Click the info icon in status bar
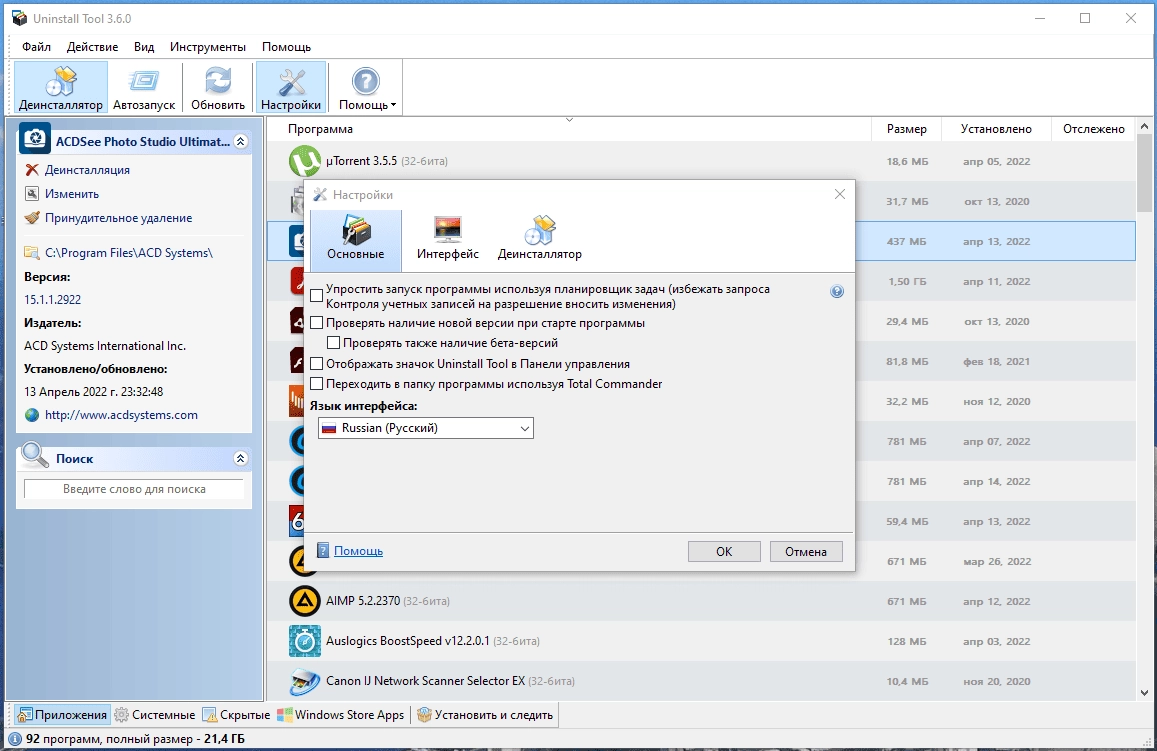Screen dimensions: 1157x751 click(x=15, y=738)
